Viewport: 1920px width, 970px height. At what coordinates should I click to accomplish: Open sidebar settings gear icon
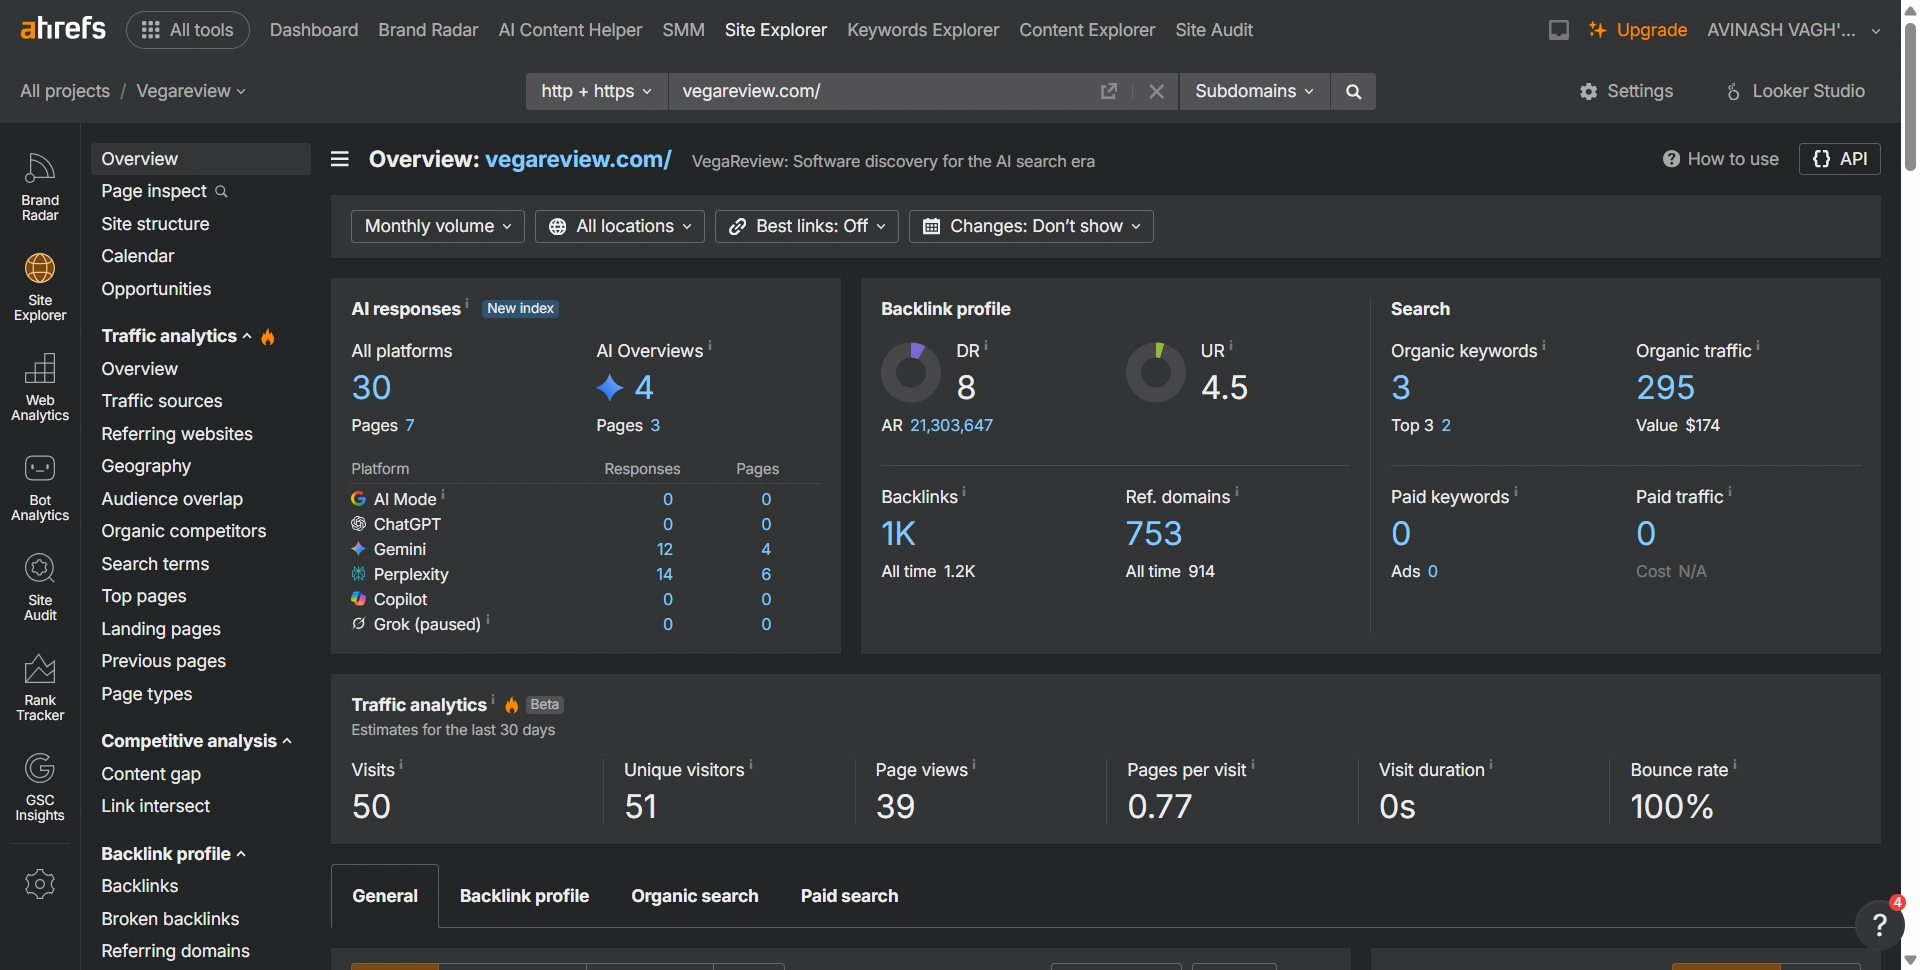40,884
